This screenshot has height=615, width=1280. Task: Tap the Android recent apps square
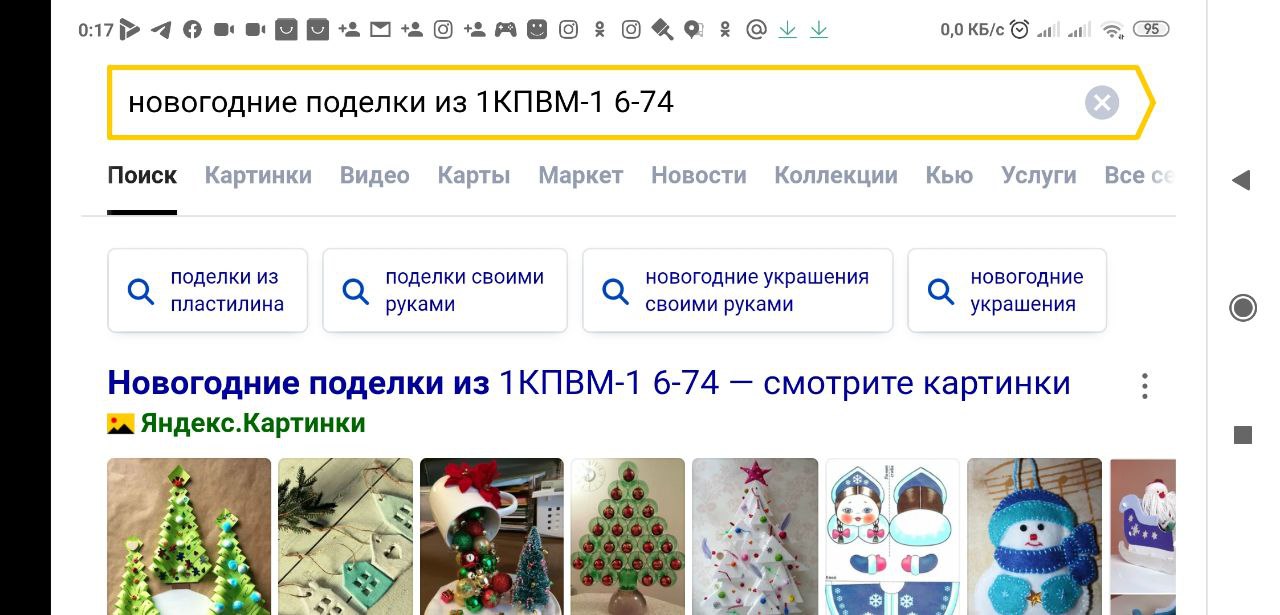tap(1243, 435)
